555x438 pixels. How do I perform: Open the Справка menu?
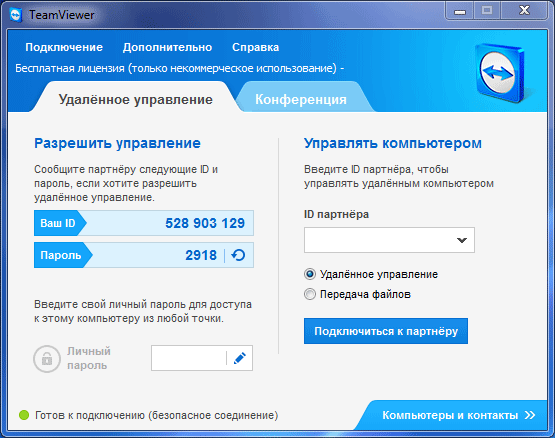[256, 47]
